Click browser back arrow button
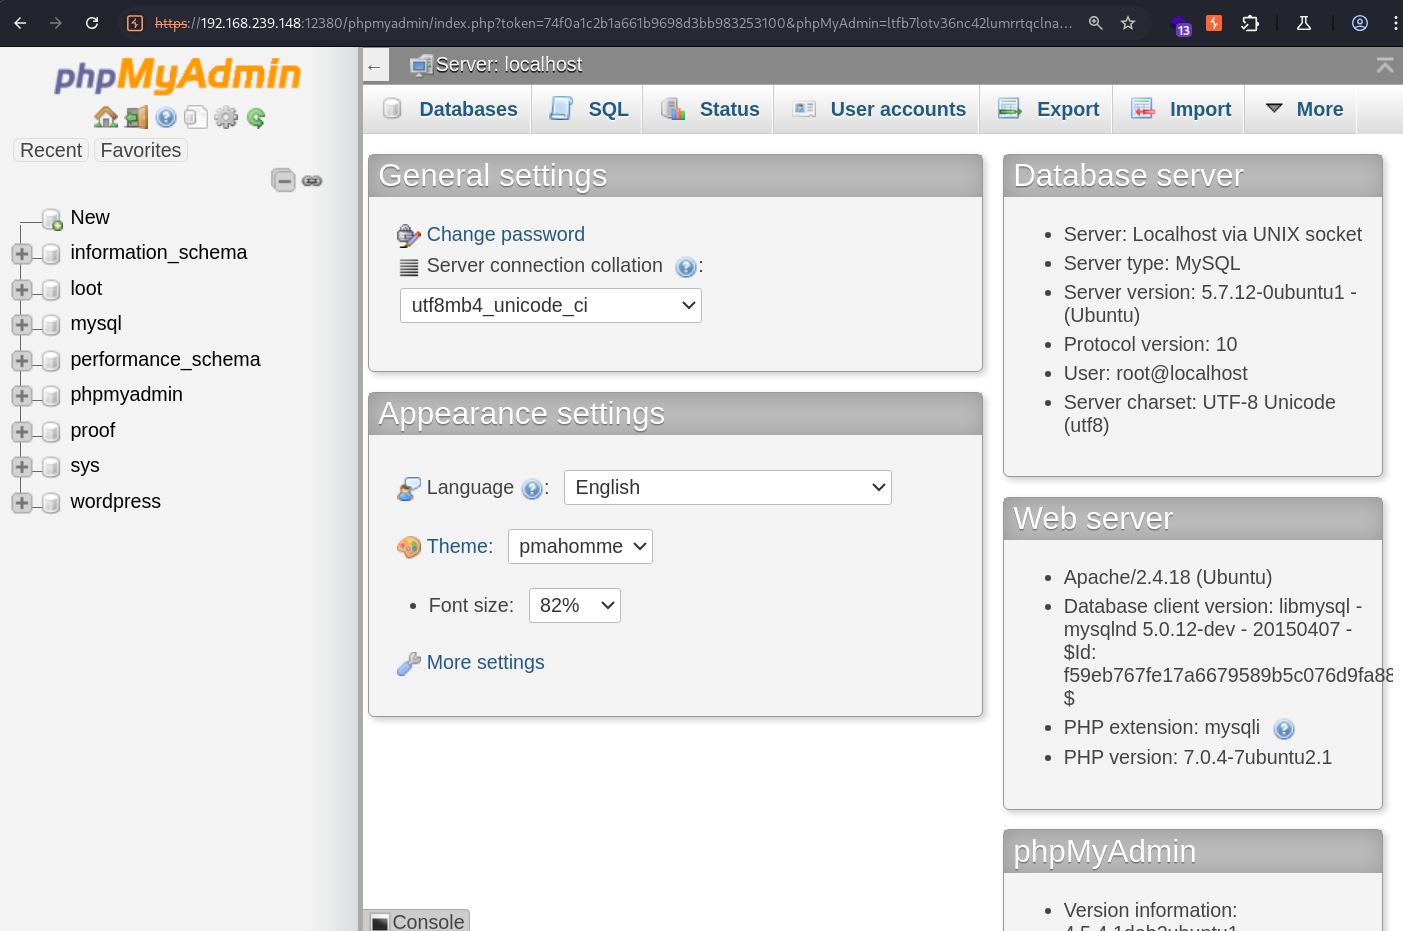The height and width of the screenshot is (931, 1403). point(20,23)
